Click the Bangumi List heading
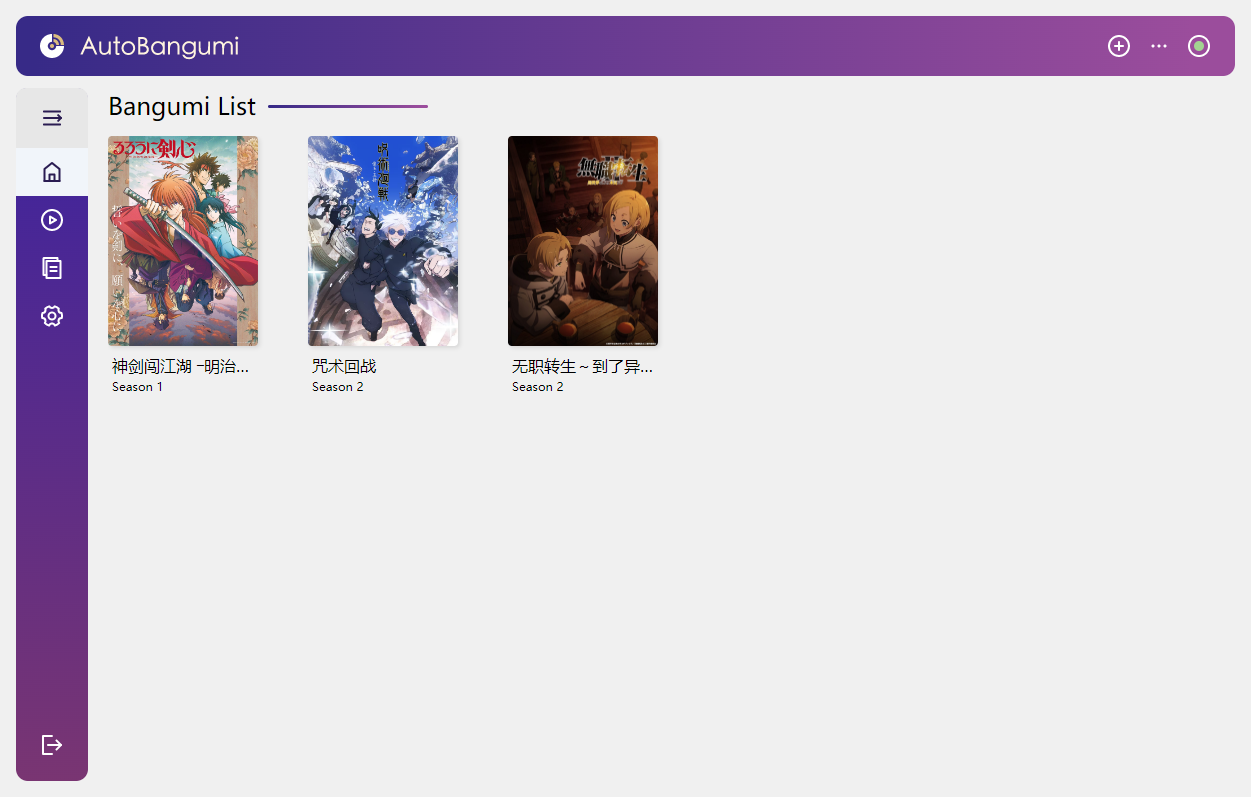 coord(182,107)
